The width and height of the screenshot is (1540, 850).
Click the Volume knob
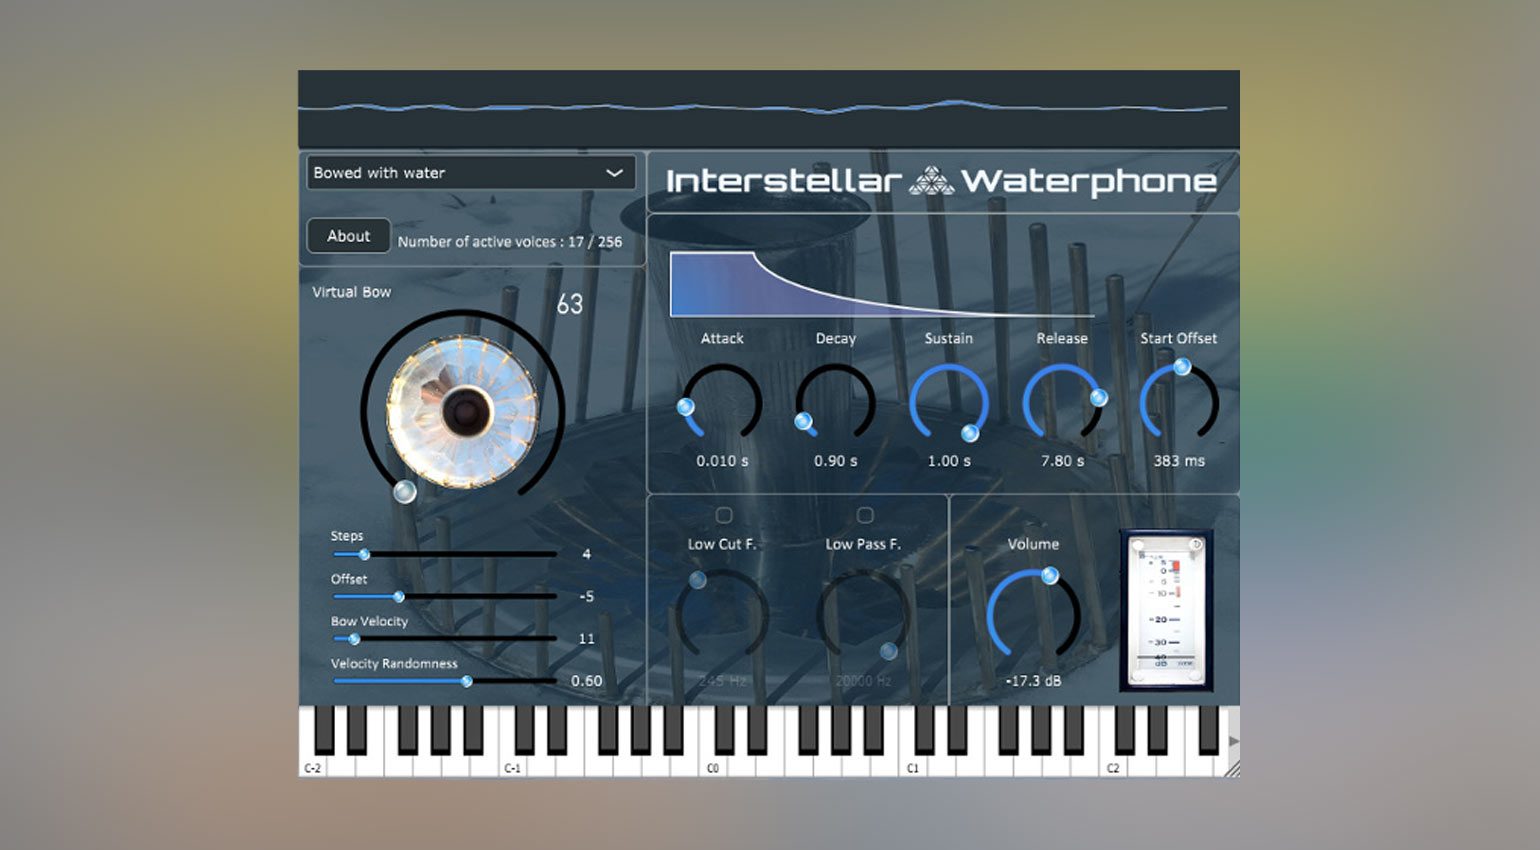tap(1033, 614)
